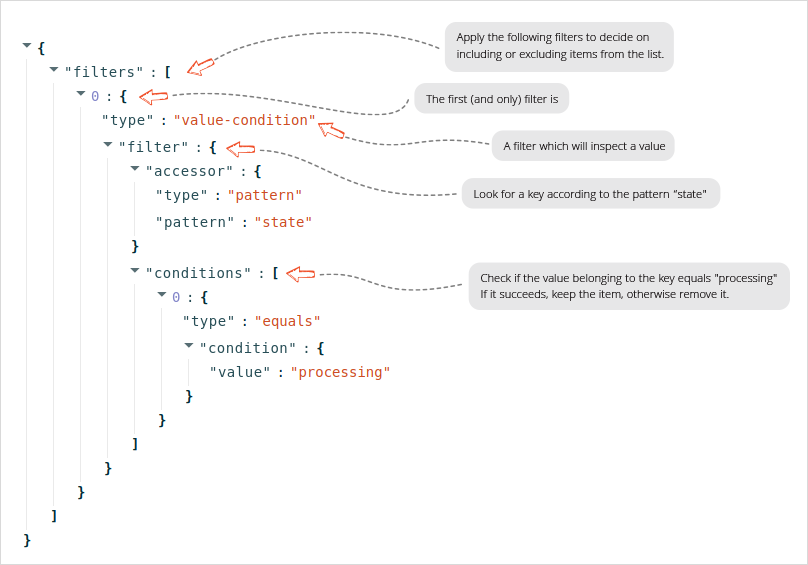Collapse conditions item 0 triangle

[162, 294]
